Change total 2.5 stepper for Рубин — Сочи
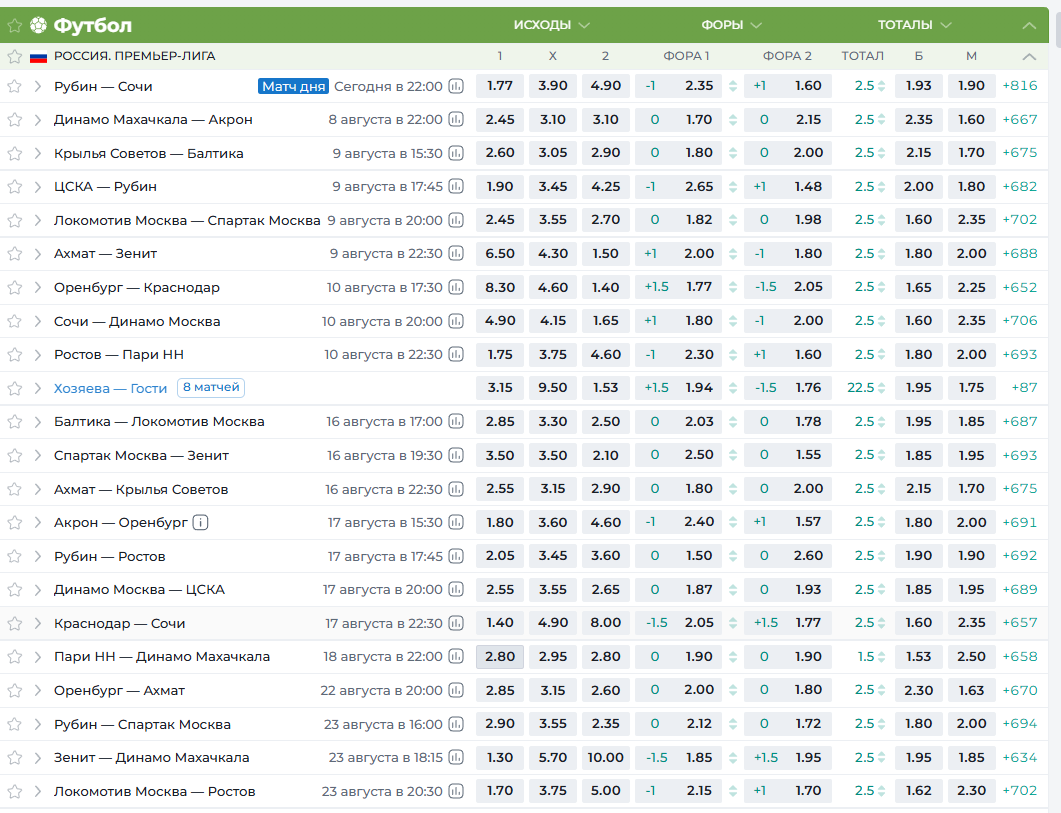The height and width of the screenshot is (813, 1061). (881, 87)
